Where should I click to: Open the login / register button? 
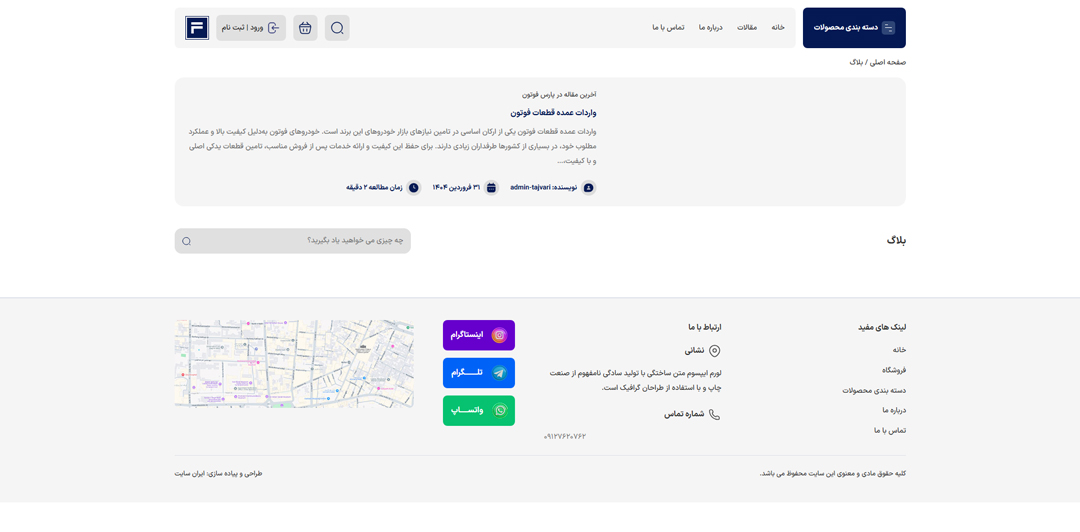coord(251,28)
